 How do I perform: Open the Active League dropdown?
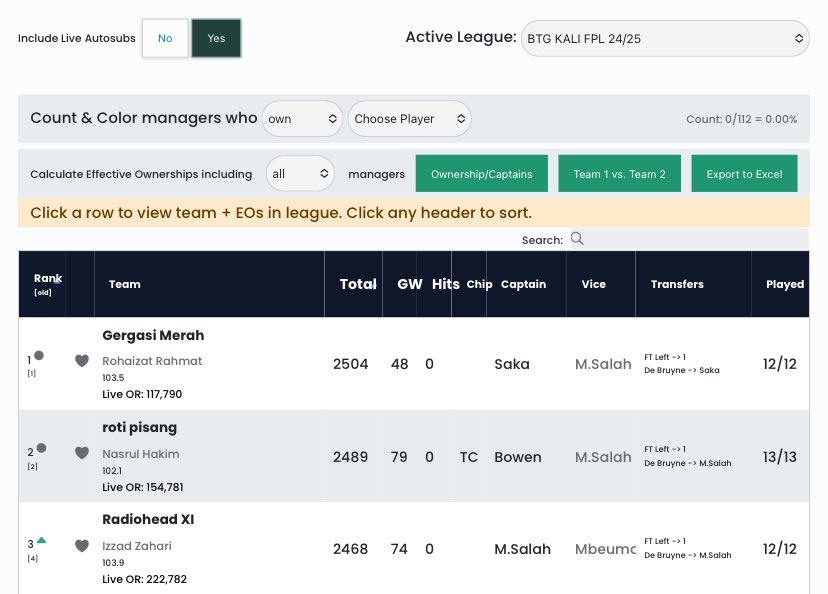665,39
